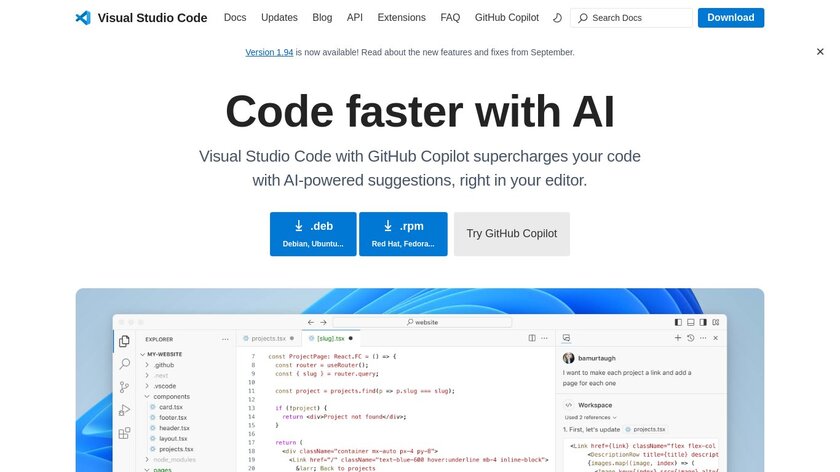The height and width of the screenshot is (472, 840).
Task: Select footer.tsx in the explorer
Action: click(173, 417)
